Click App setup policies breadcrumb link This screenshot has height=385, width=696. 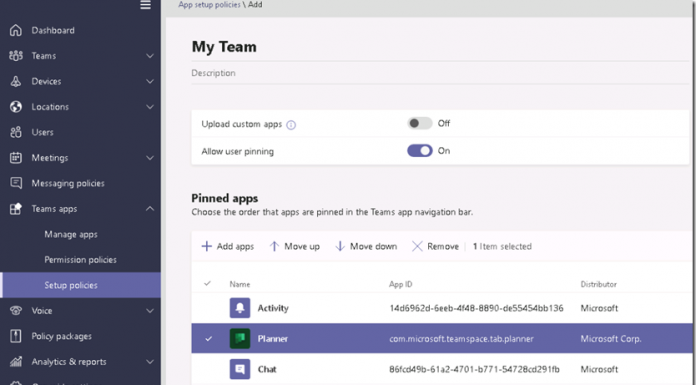[x=209, y=4]
